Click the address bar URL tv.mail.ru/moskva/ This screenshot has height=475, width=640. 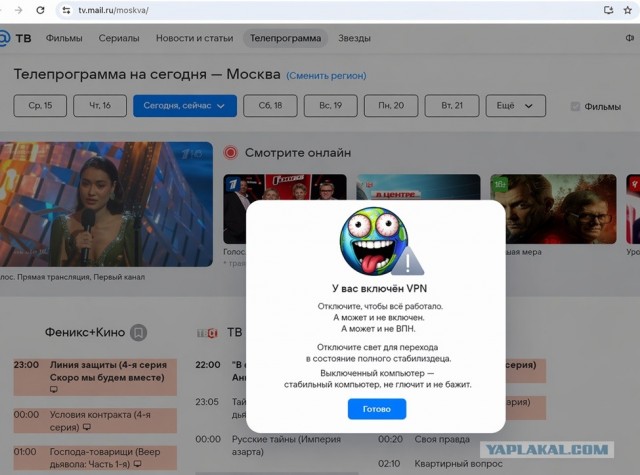click(x=113, y=10)
